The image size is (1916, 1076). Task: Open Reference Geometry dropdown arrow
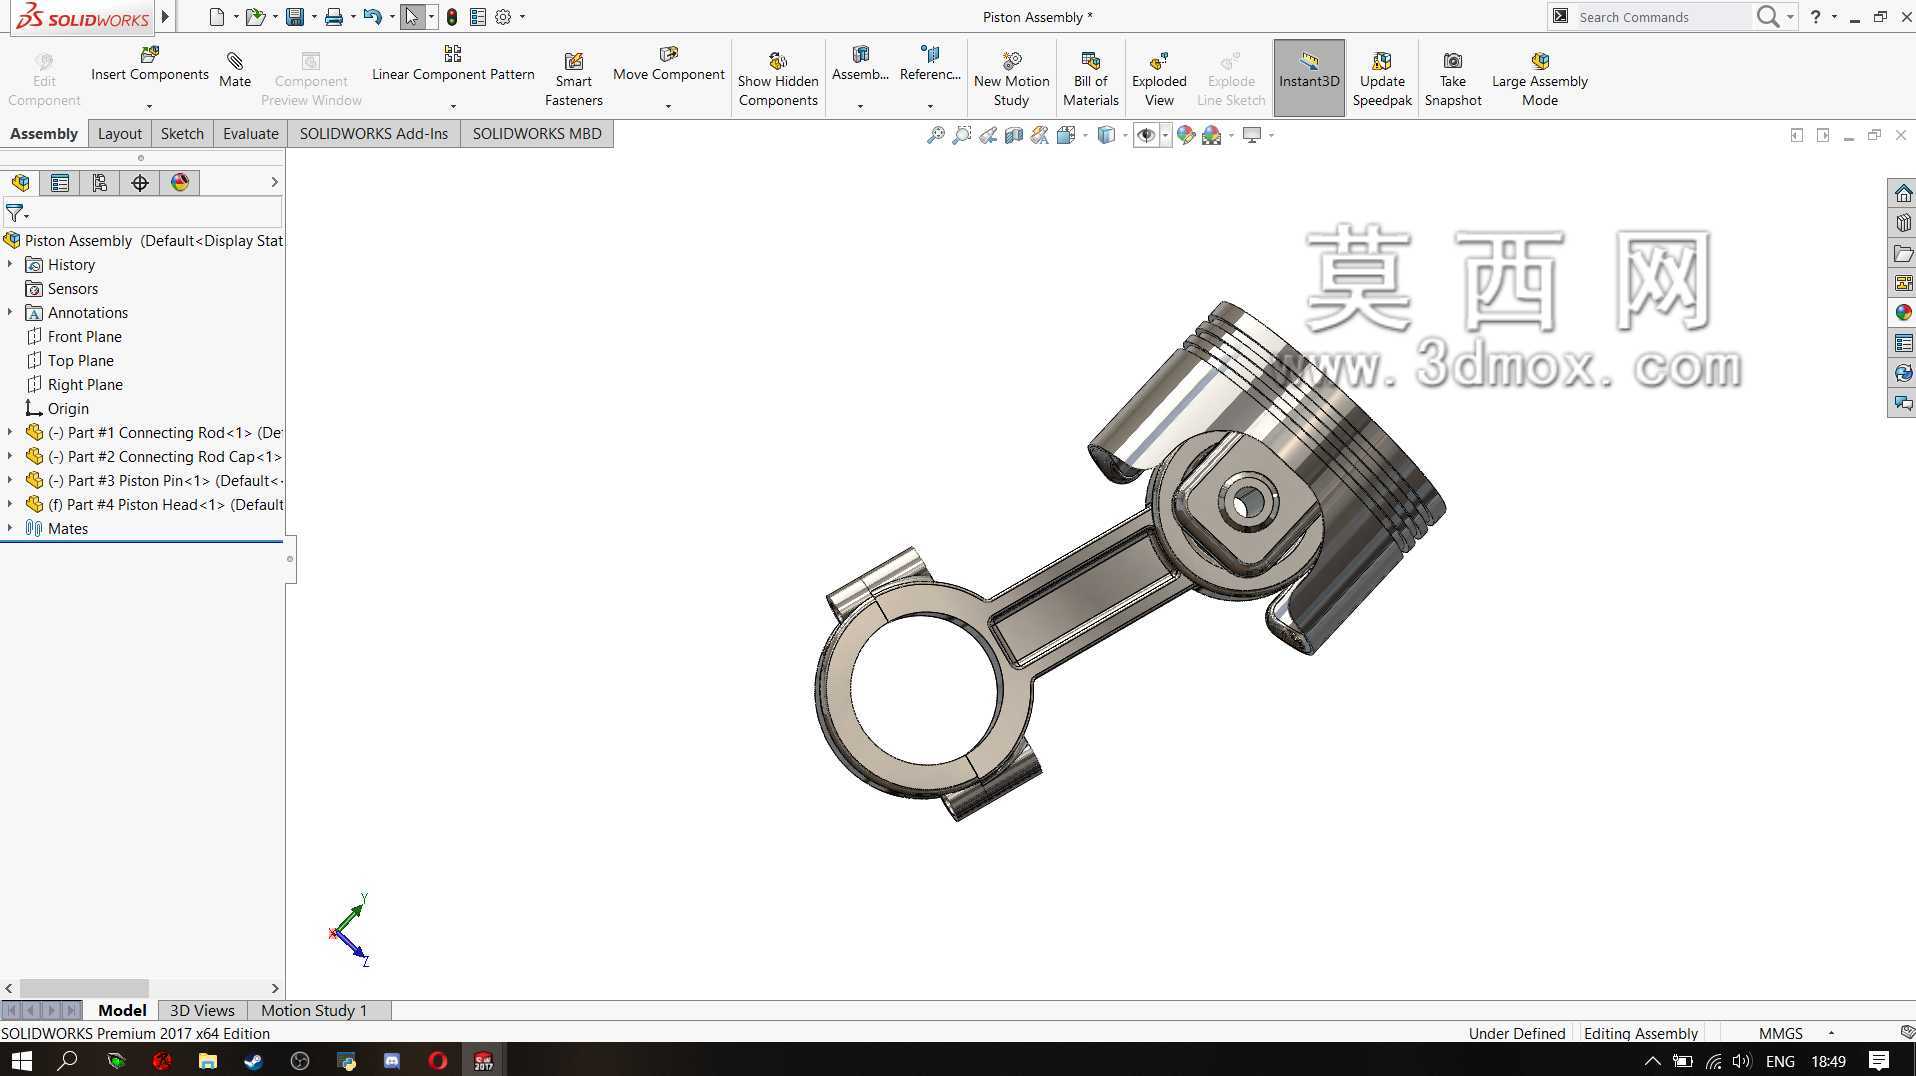pos(930,106)
